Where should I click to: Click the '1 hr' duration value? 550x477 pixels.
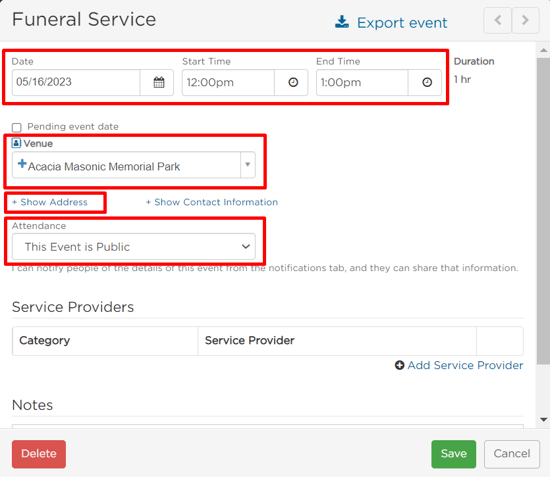462,79
